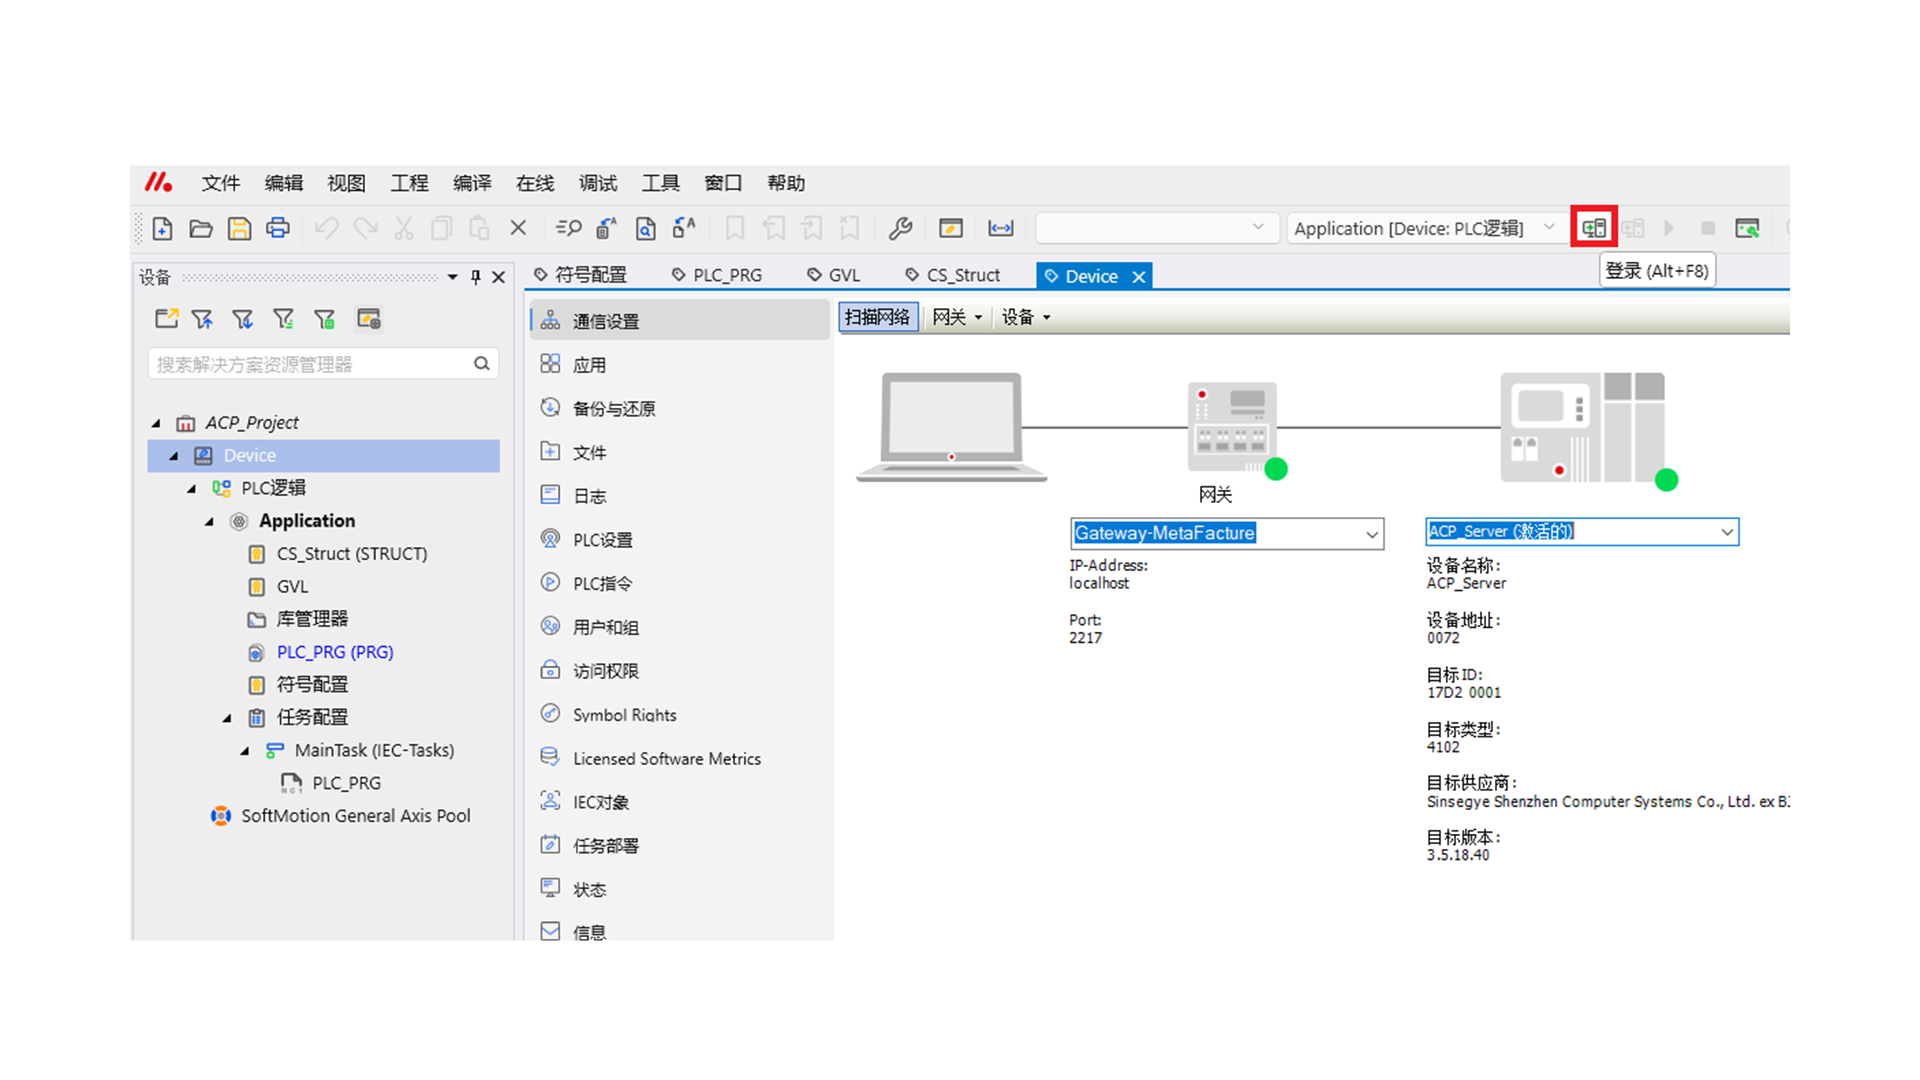Click the login (登录) toolbar icon
Image resolution: width=1920 pixels, height=1080 pixels.
click(x=1593, y=228)
